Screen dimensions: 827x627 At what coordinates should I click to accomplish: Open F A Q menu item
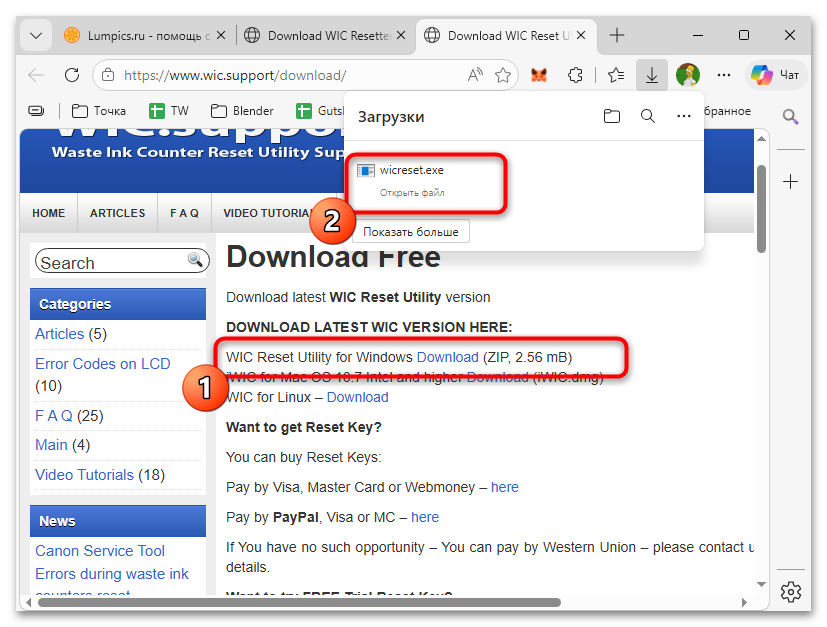click(184, 213)
